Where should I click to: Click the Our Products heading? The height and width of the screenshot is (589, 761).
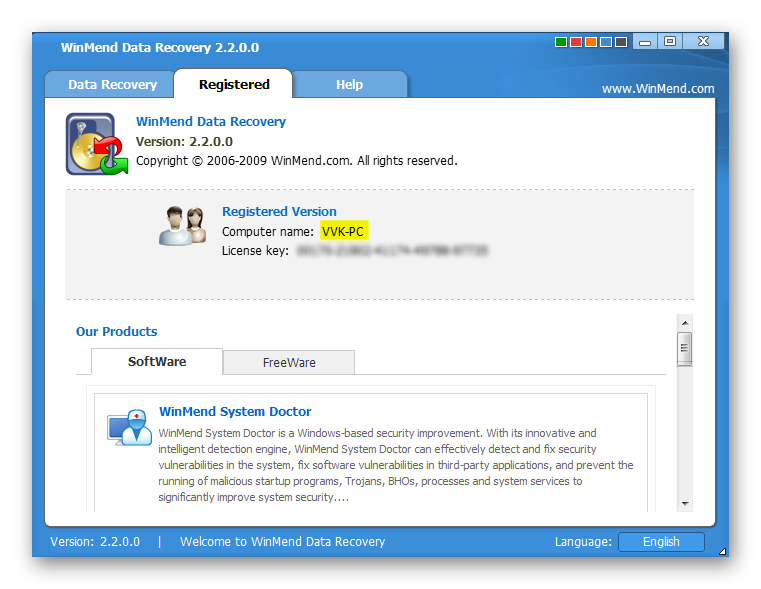coord(116,331)
